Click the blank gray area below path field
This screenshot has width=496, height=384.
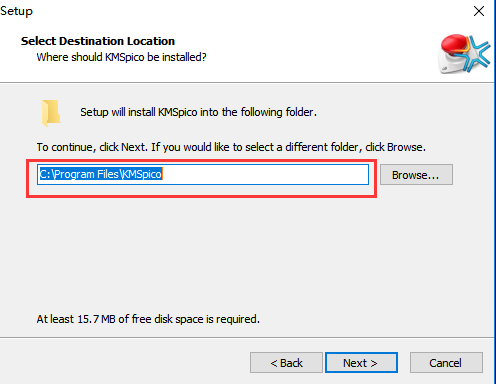[x=247, y=253]
